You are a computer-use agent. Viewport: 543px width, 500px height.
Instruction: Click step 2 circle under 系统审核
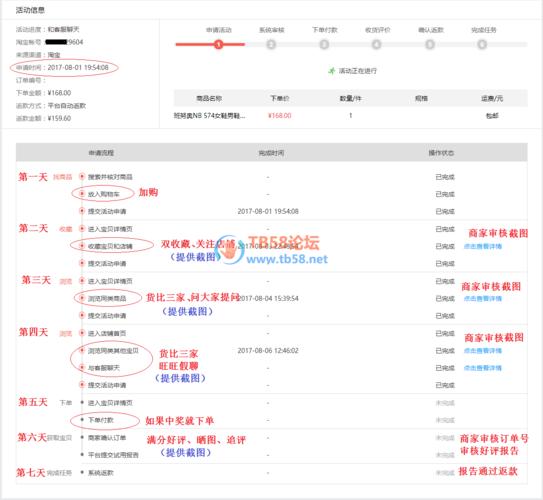click(271, 44)
